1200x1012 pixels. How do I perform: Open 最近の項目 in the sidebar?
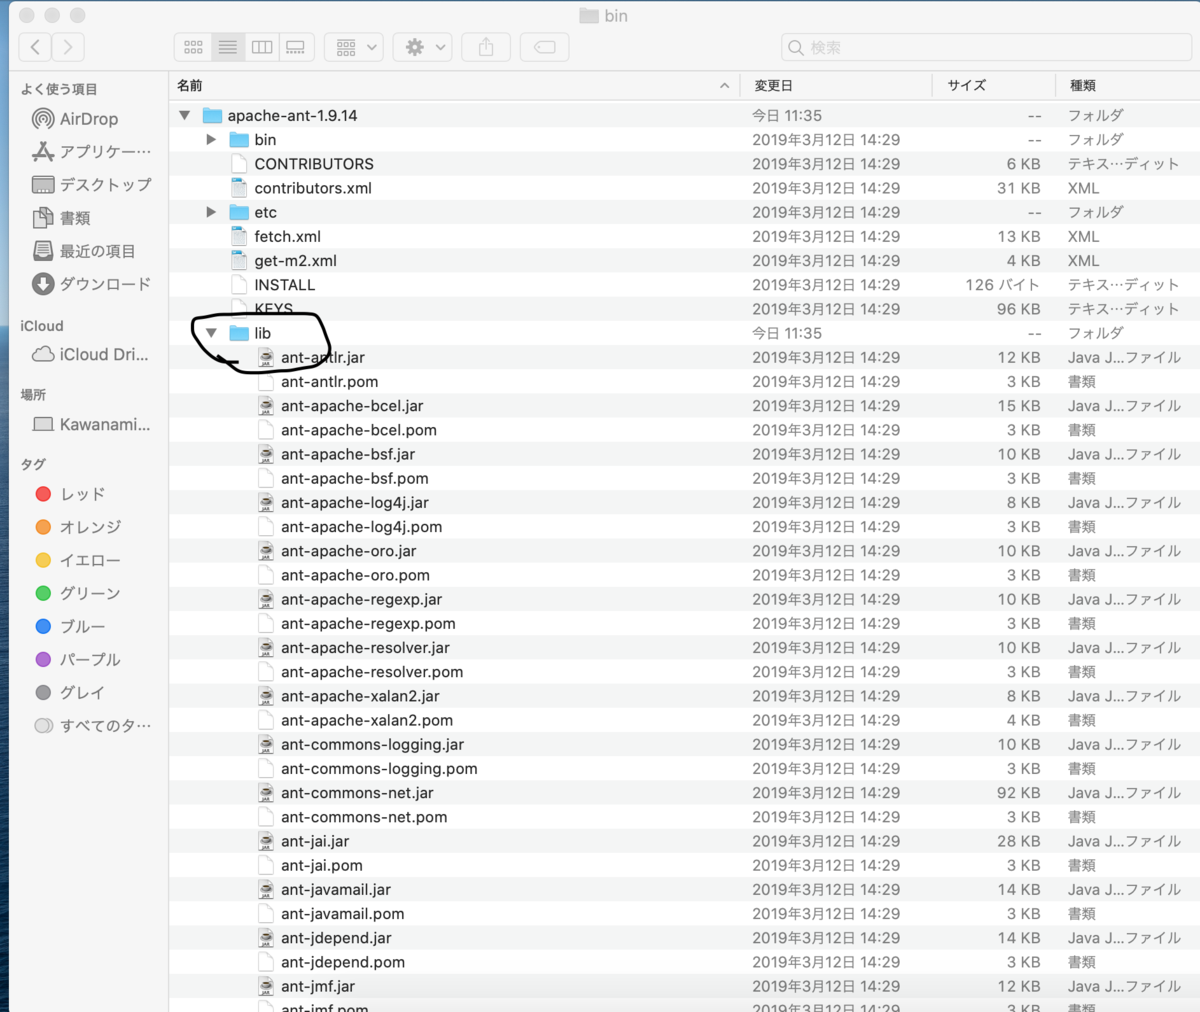pos(83,251)
